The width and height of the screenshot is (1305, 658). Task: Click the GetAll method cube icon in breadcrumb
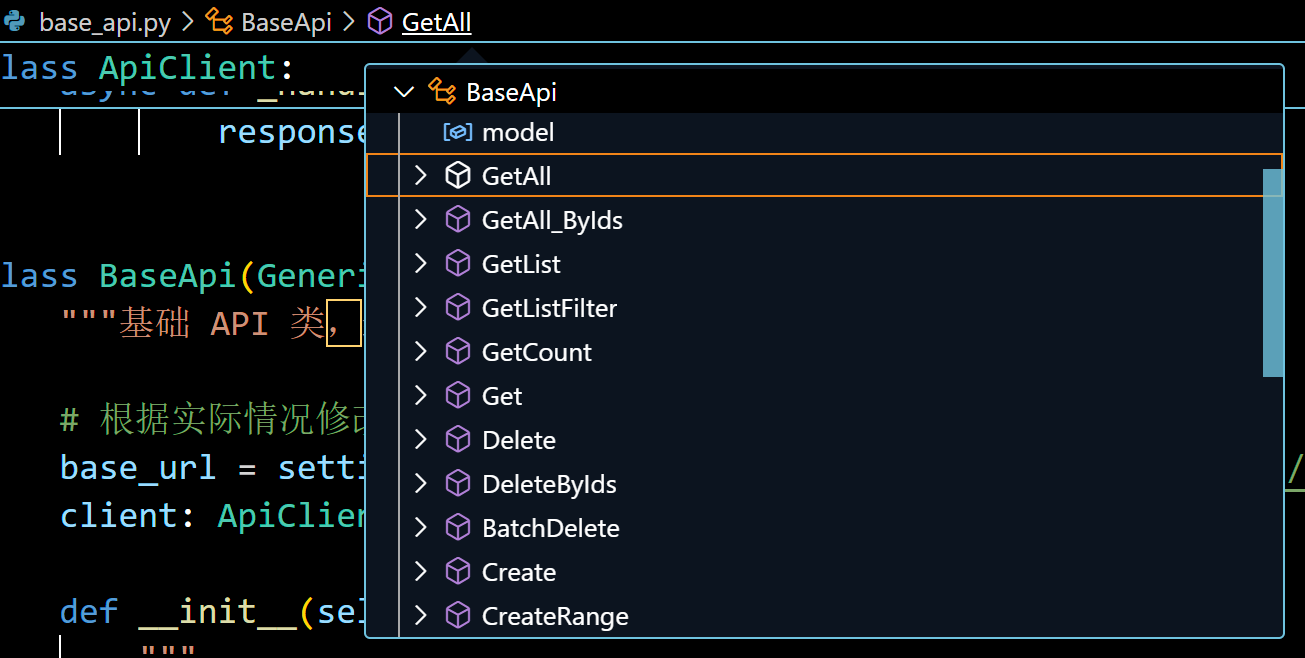point(380,22)
